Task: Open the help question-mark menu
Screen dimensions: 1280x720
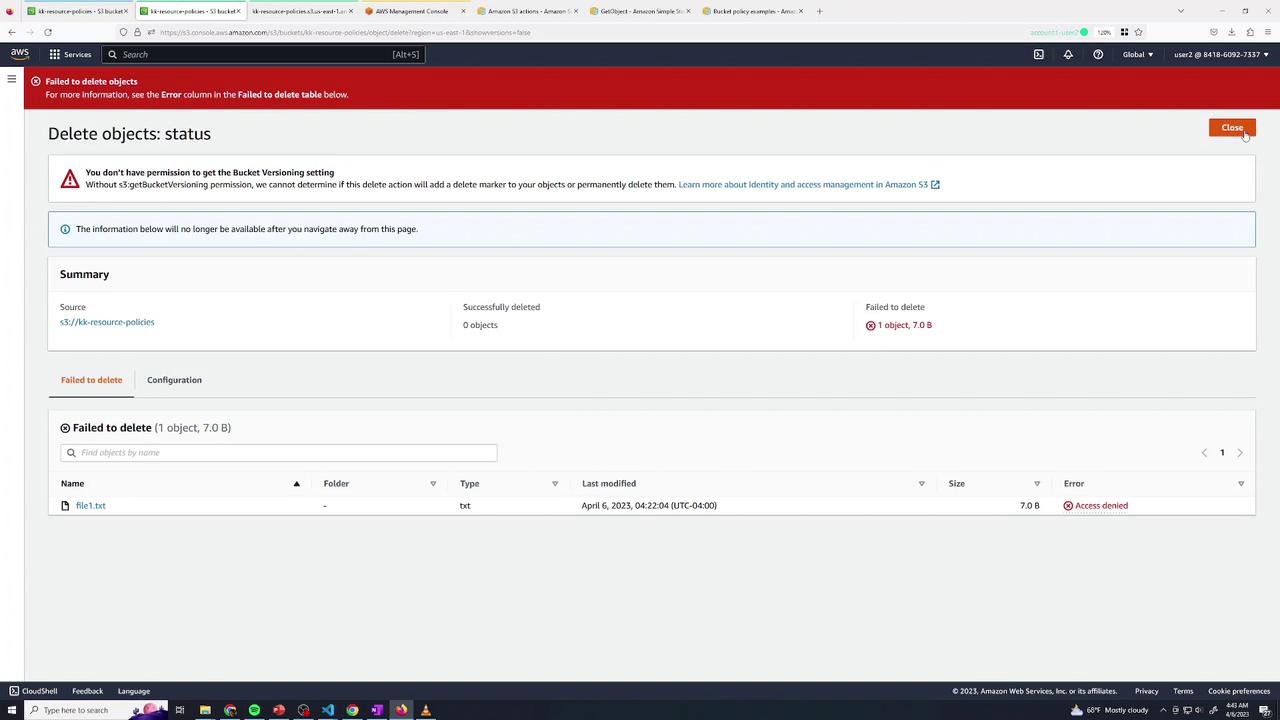Action: coord(1098,54)
